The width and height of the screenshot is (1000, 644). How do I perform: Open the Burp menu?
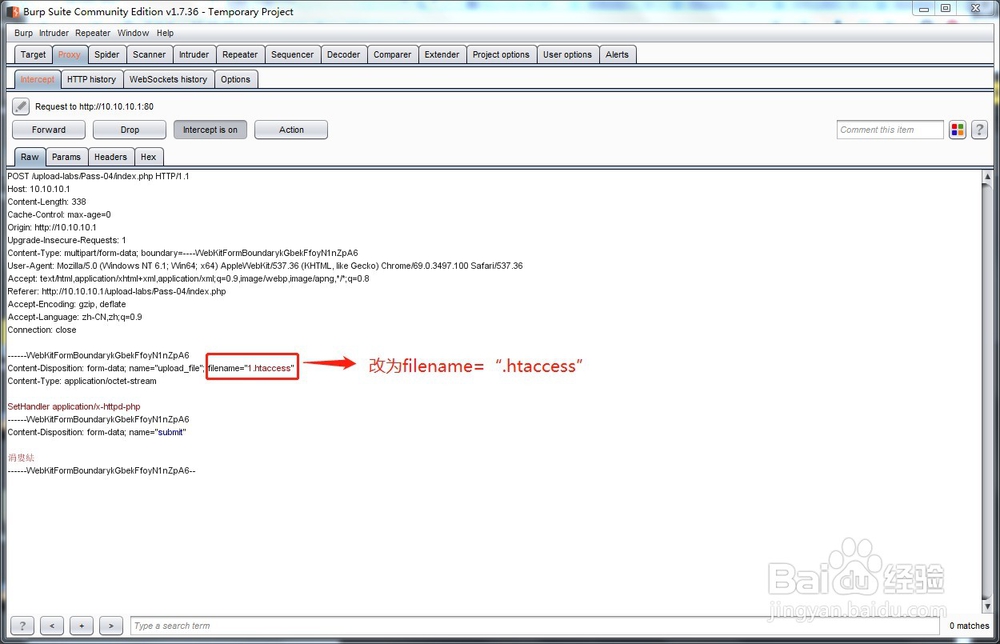(x=24, y=33)
